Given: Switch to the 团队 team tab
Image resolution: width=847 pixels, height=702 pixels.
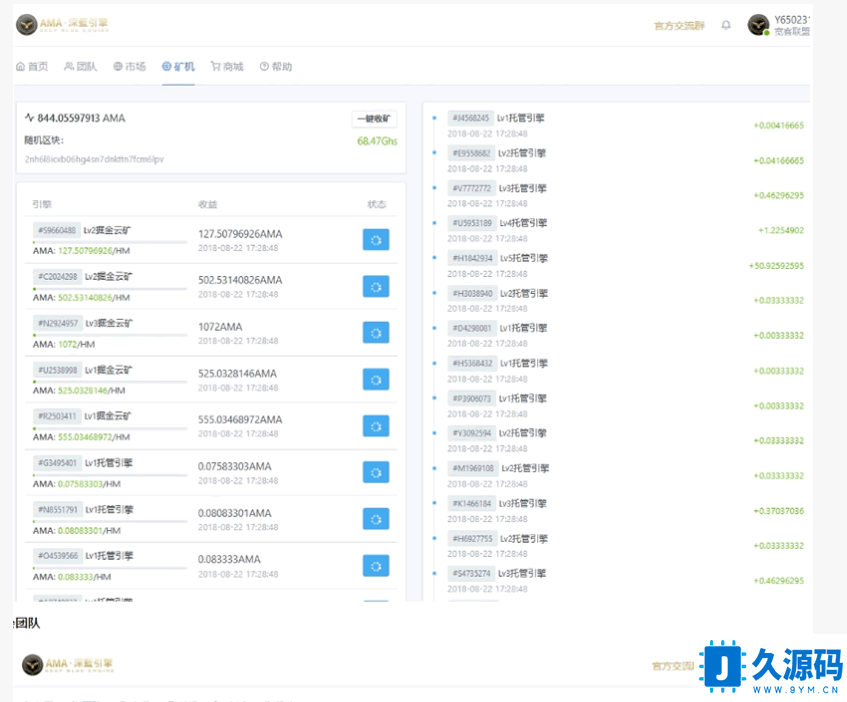Looking at the screenshot, I should (81, 67).
